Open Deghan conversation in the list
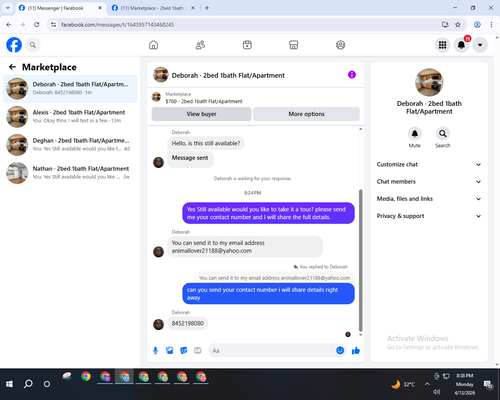 [70, 145]
